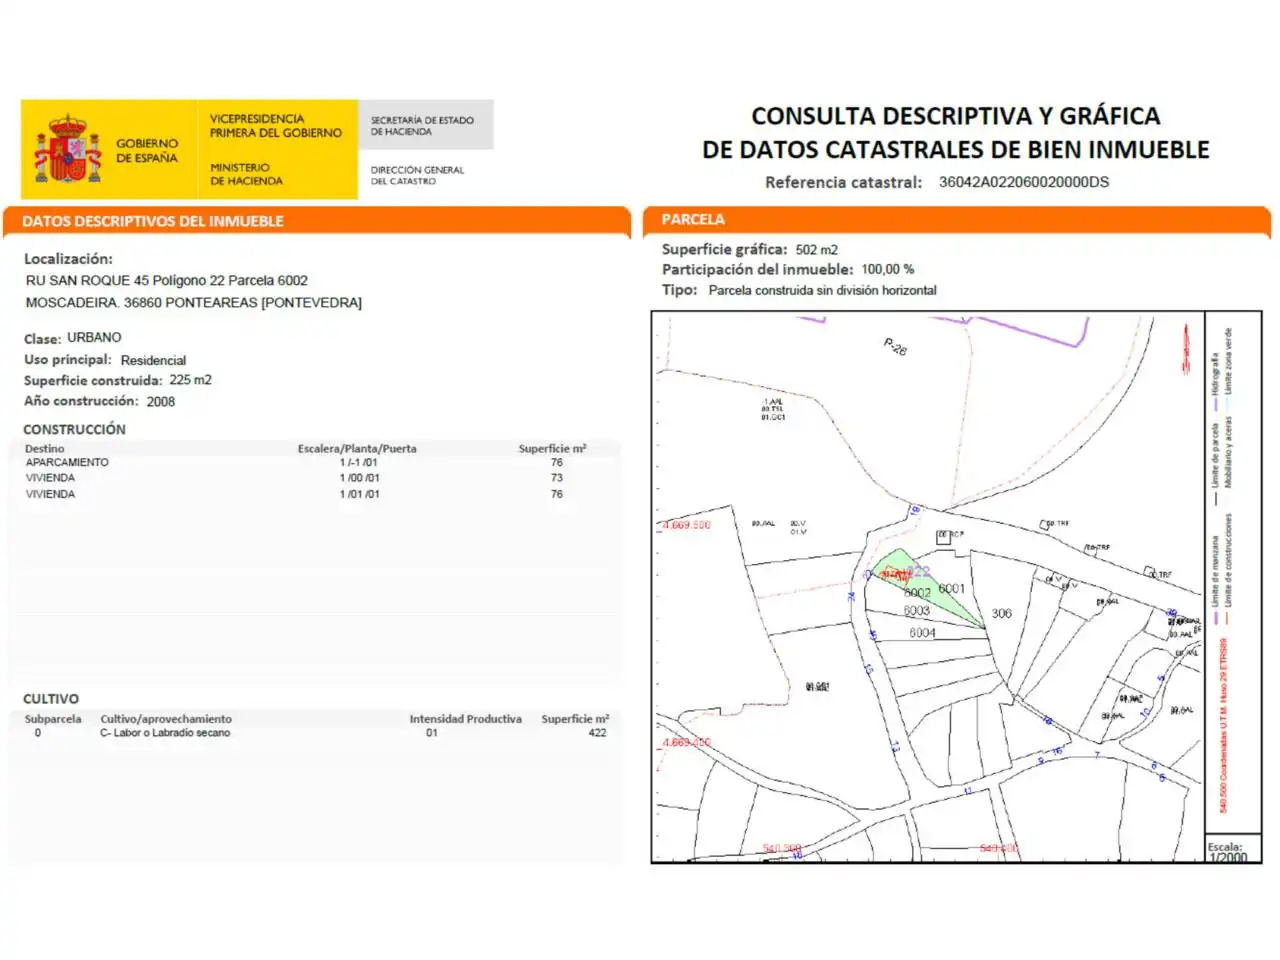1280x960 pixels.
Task: Click the 'P-26' label on the map
Action: click(x=895, y=347)
